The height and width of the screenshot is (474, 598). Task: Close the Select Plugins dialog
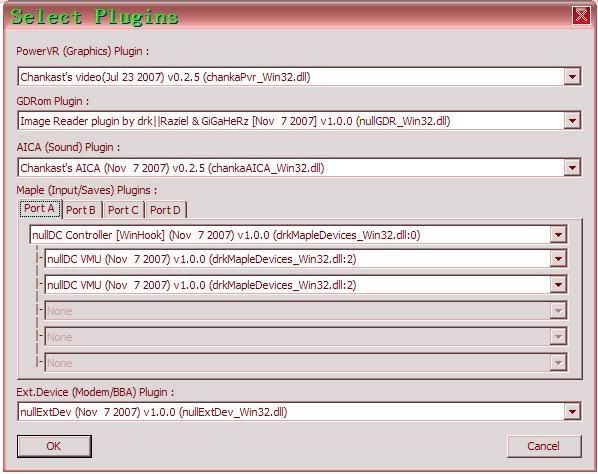pyautogui.click(x=581, y=16)
